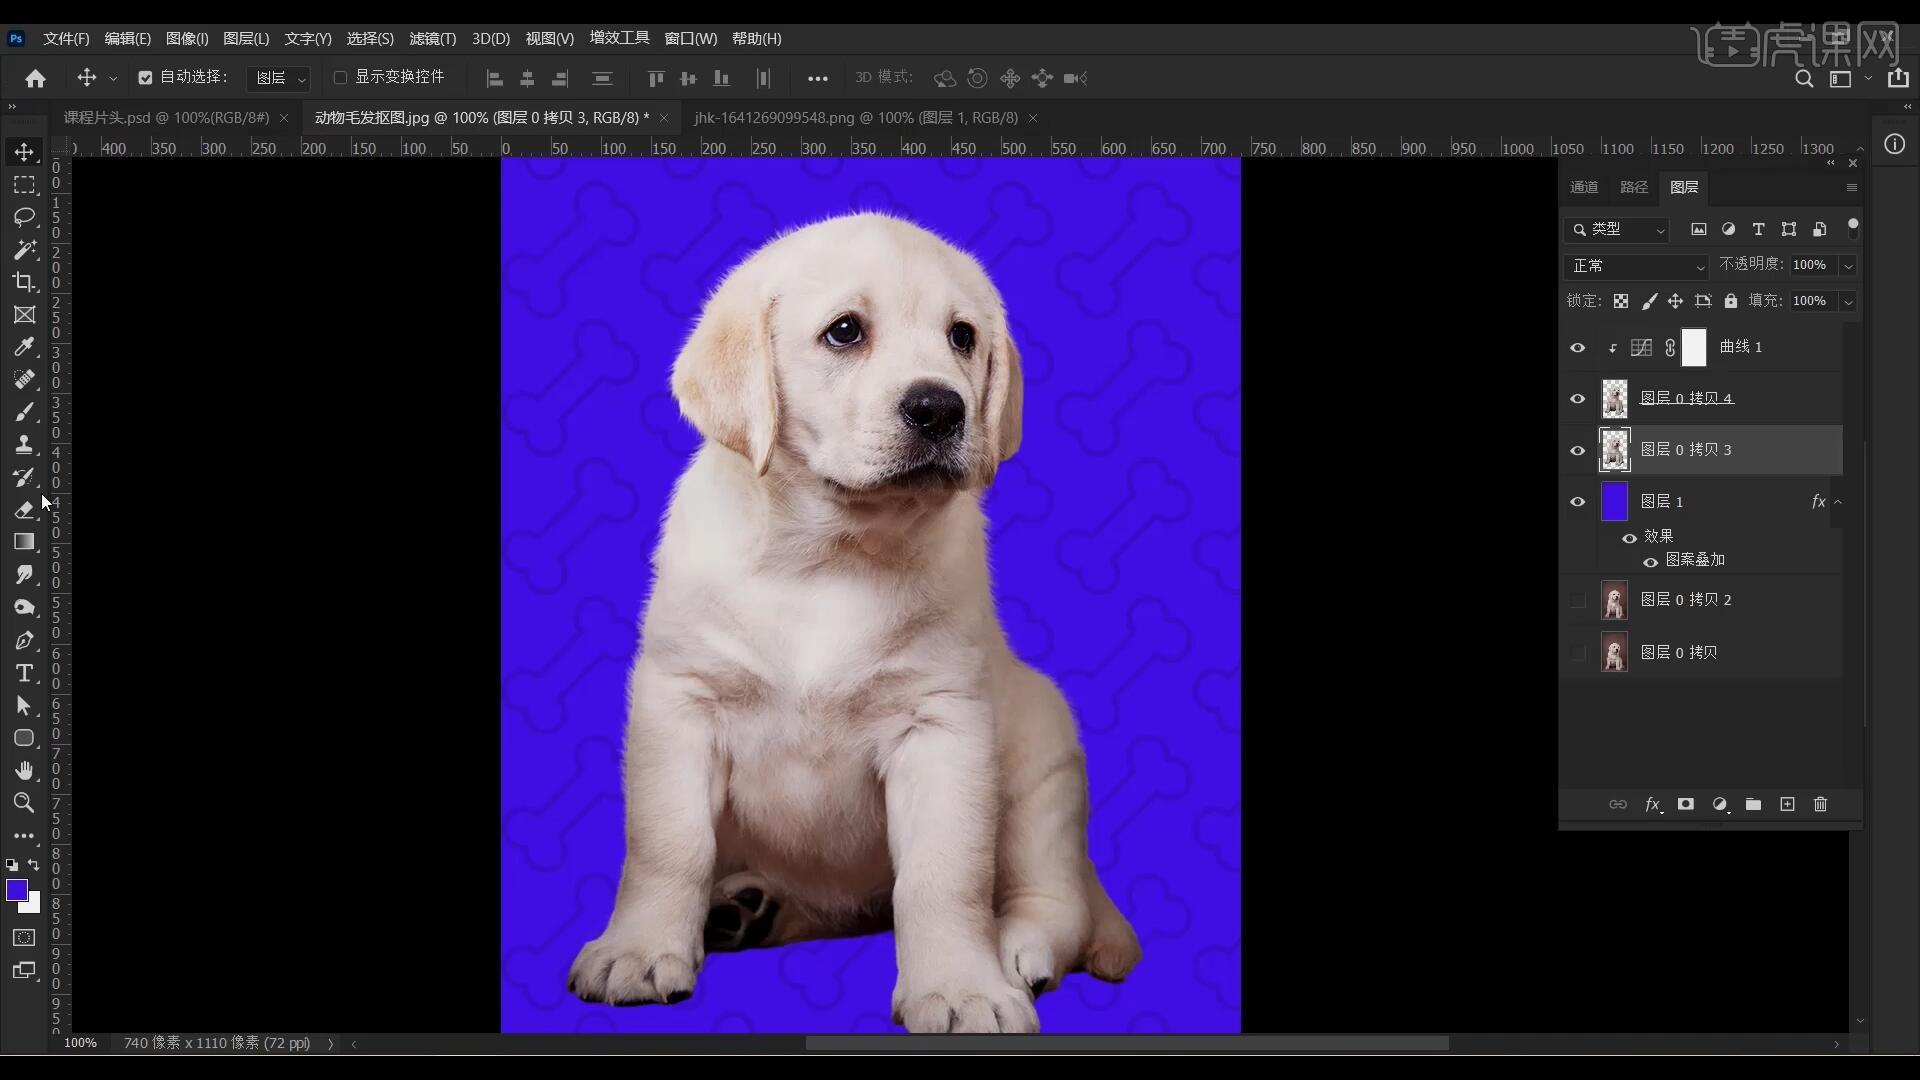Screen dimensions: 1920x1080
Task: Select the Horizontal Type tool
Action: tap(24, 673)
